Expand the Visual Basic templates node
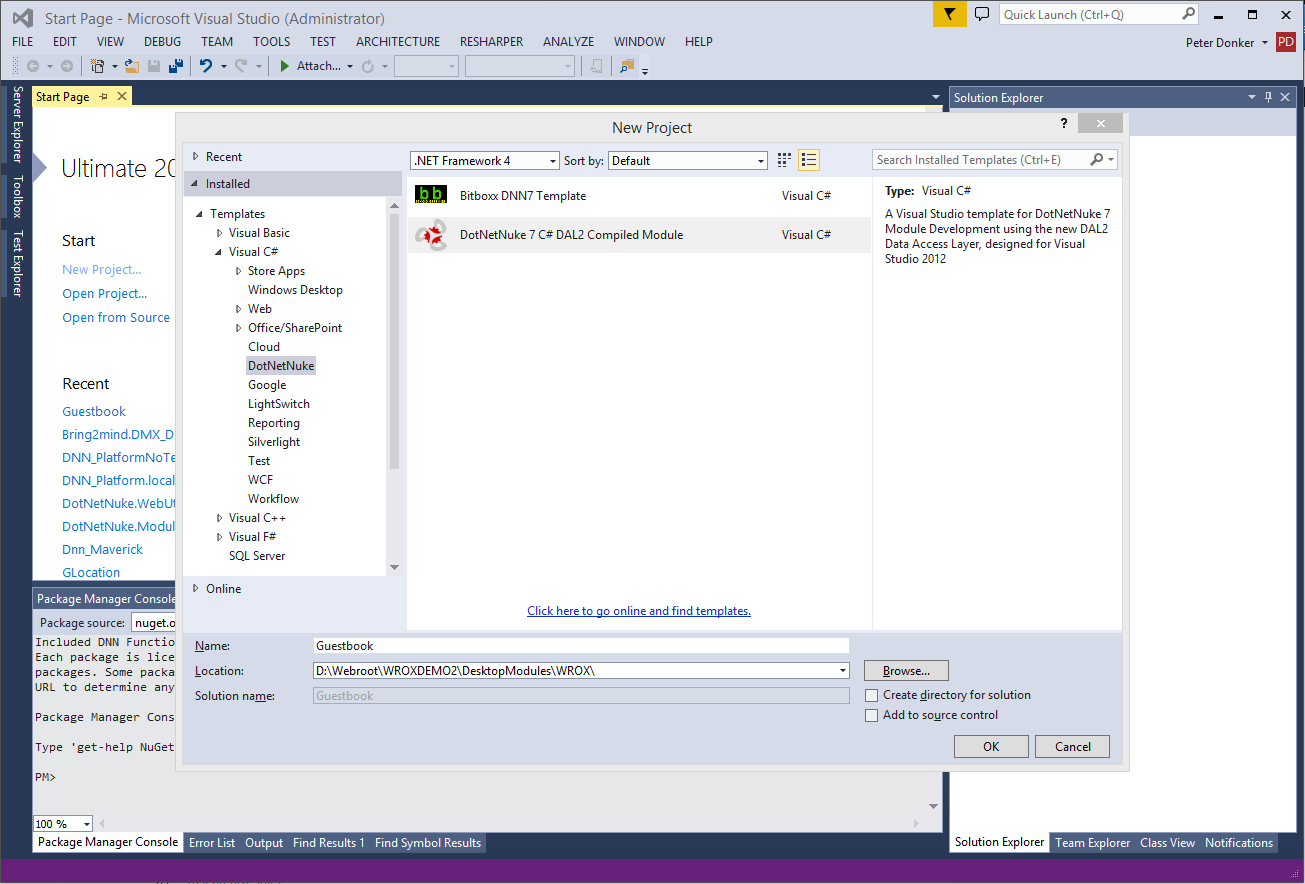This screenshot has width=1305, height=884. click(x=220, y=233)
